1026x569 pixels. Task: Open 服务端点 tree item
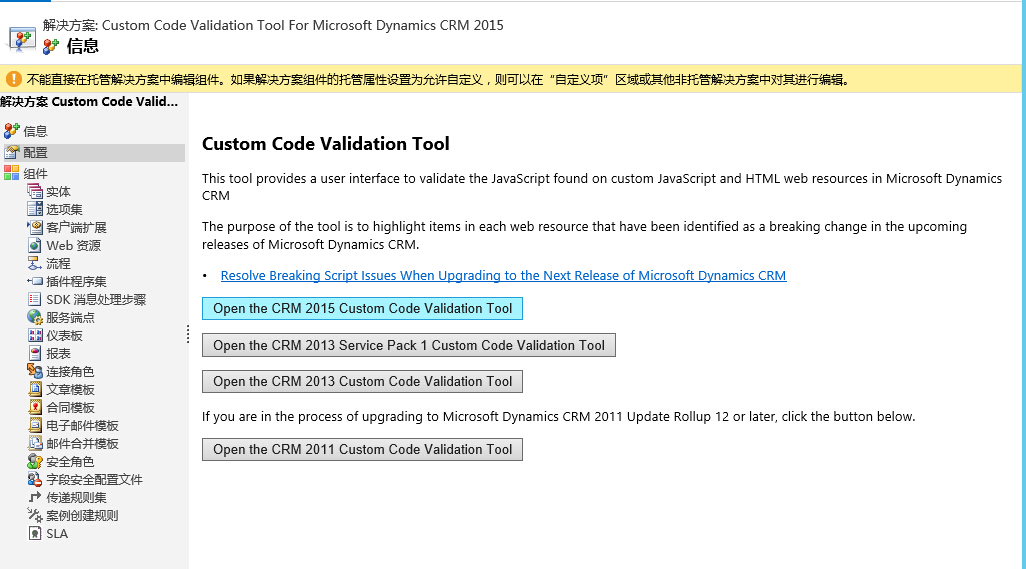click(x=70, y=317)
